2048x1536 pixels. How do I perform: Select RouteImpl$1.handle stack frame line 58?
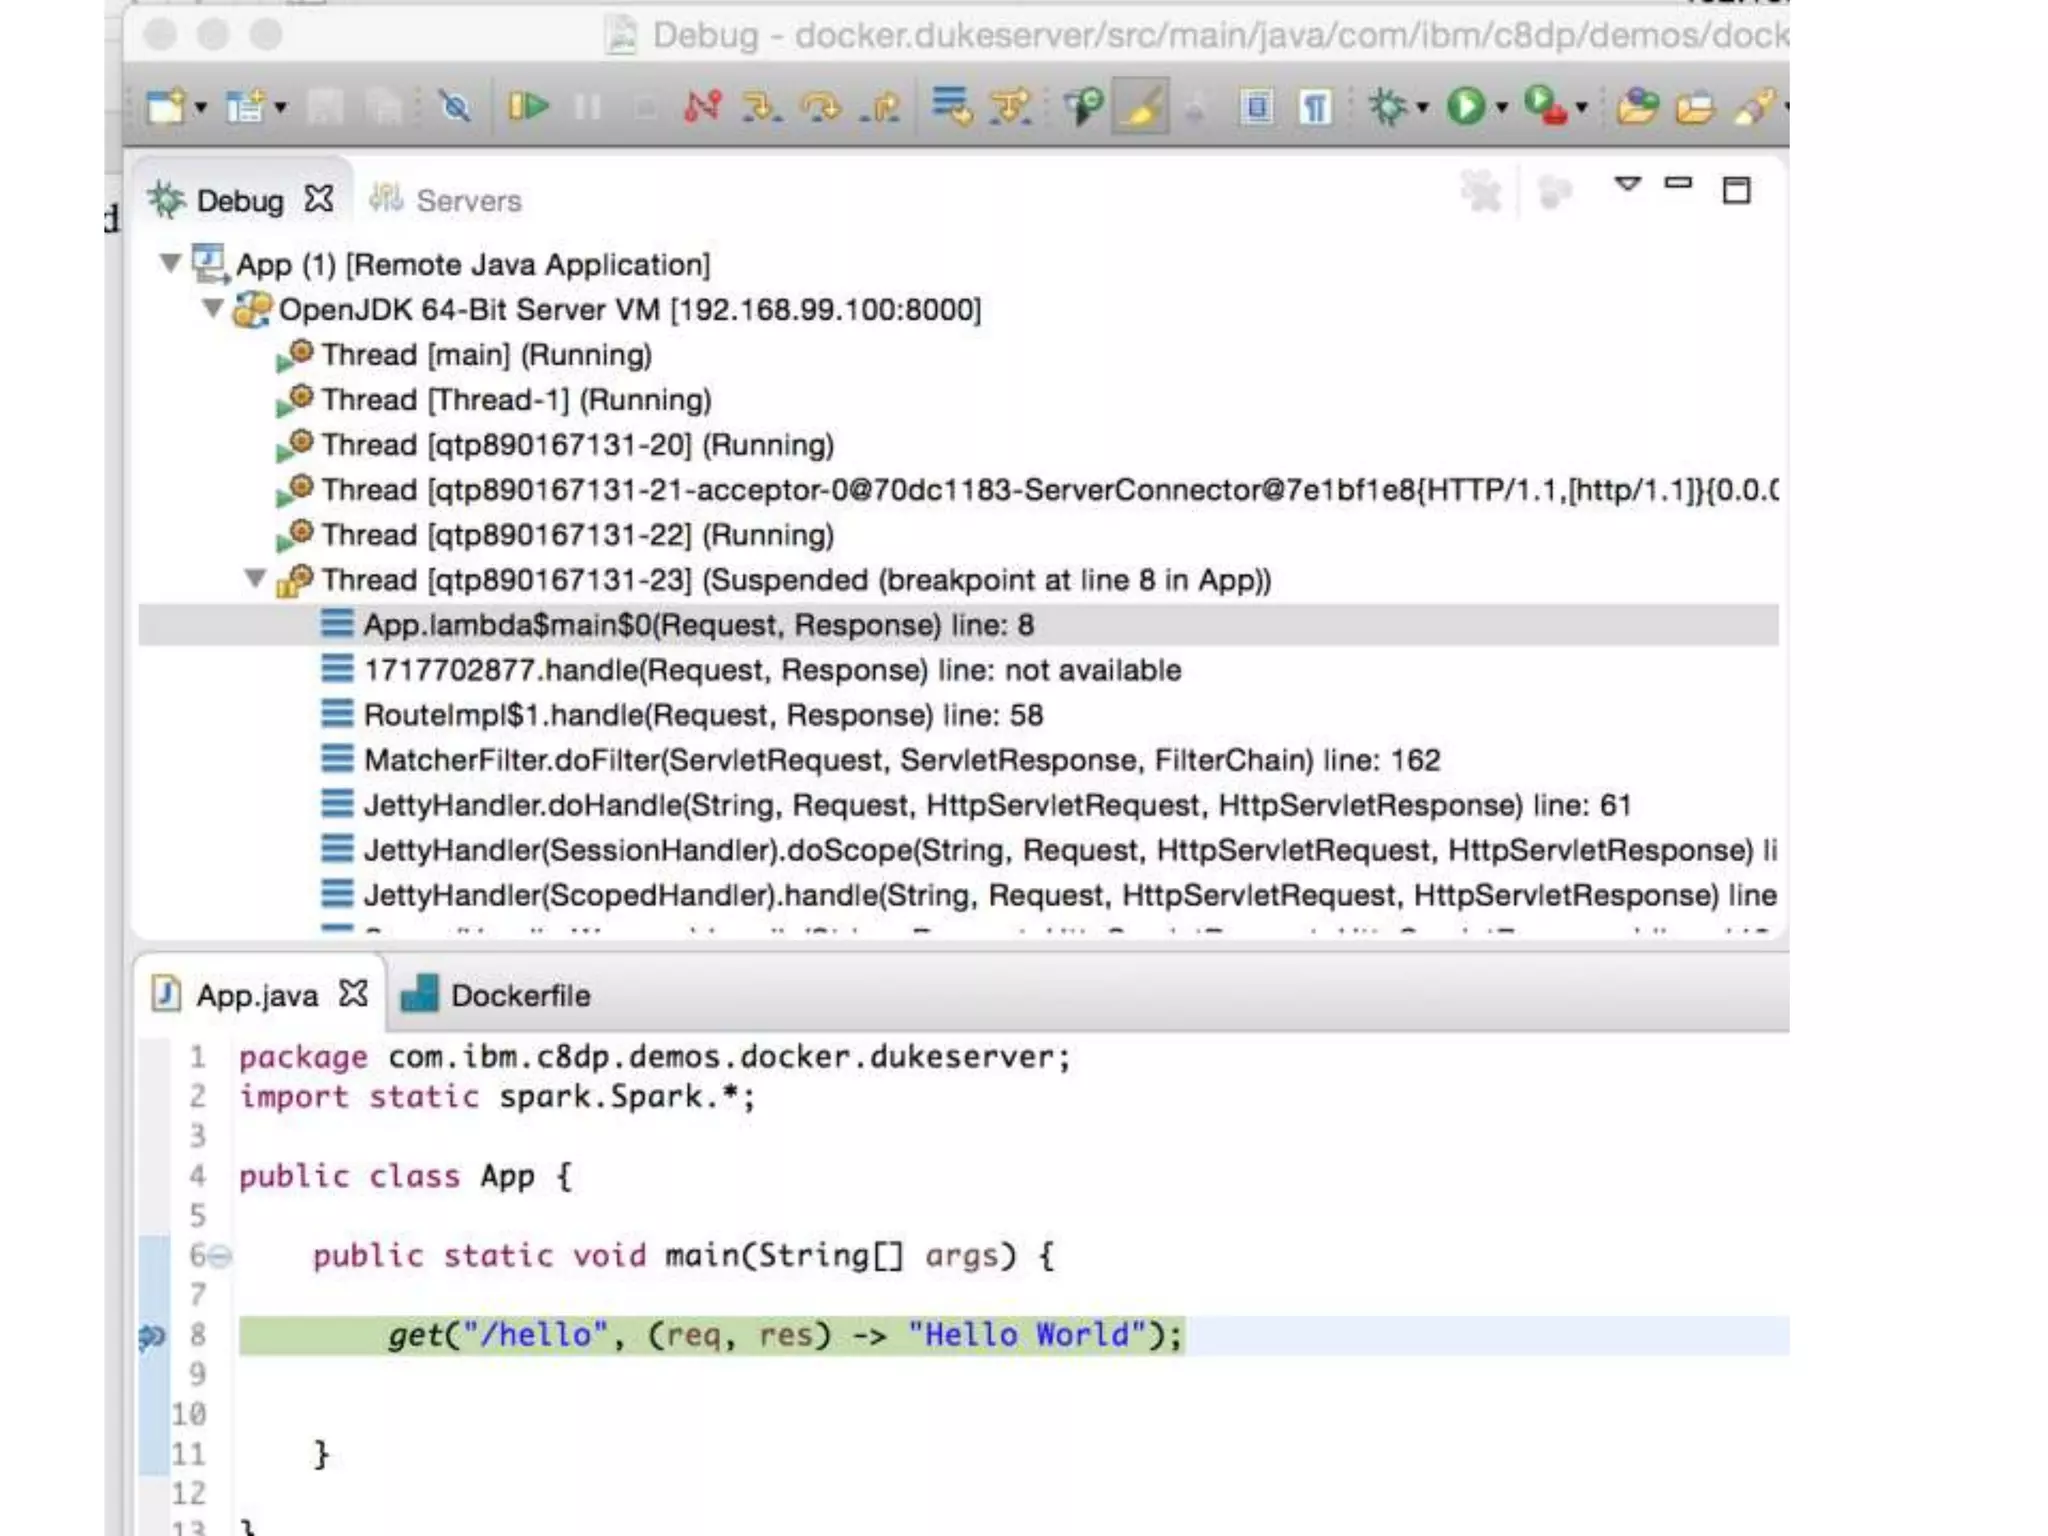[702, 715]
